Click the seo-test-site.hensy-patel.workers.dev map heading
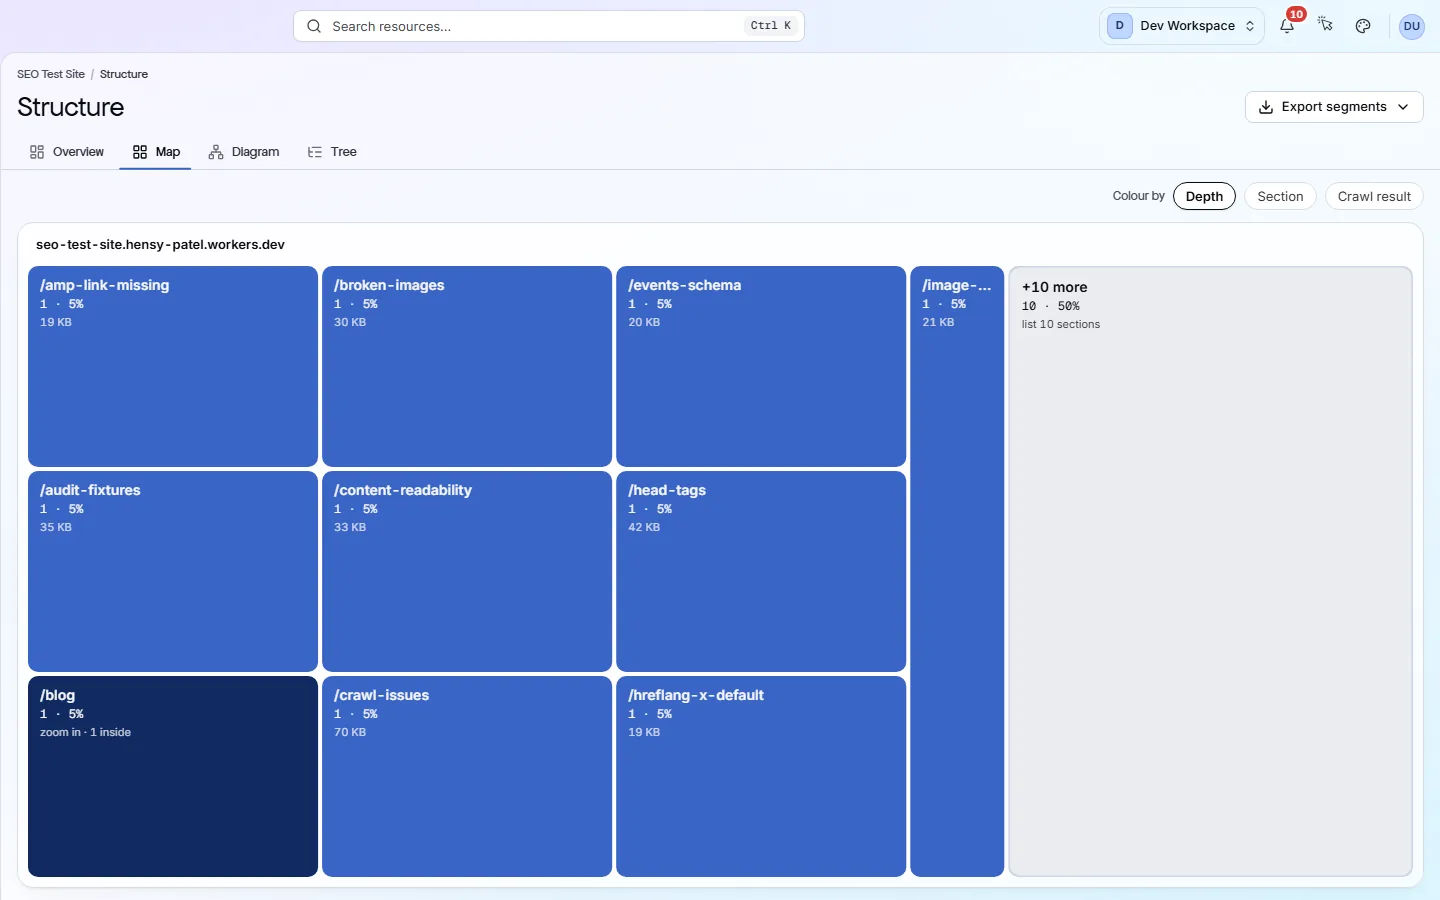1440x900 pixels. pyautogui.click(x=160, y=245)
